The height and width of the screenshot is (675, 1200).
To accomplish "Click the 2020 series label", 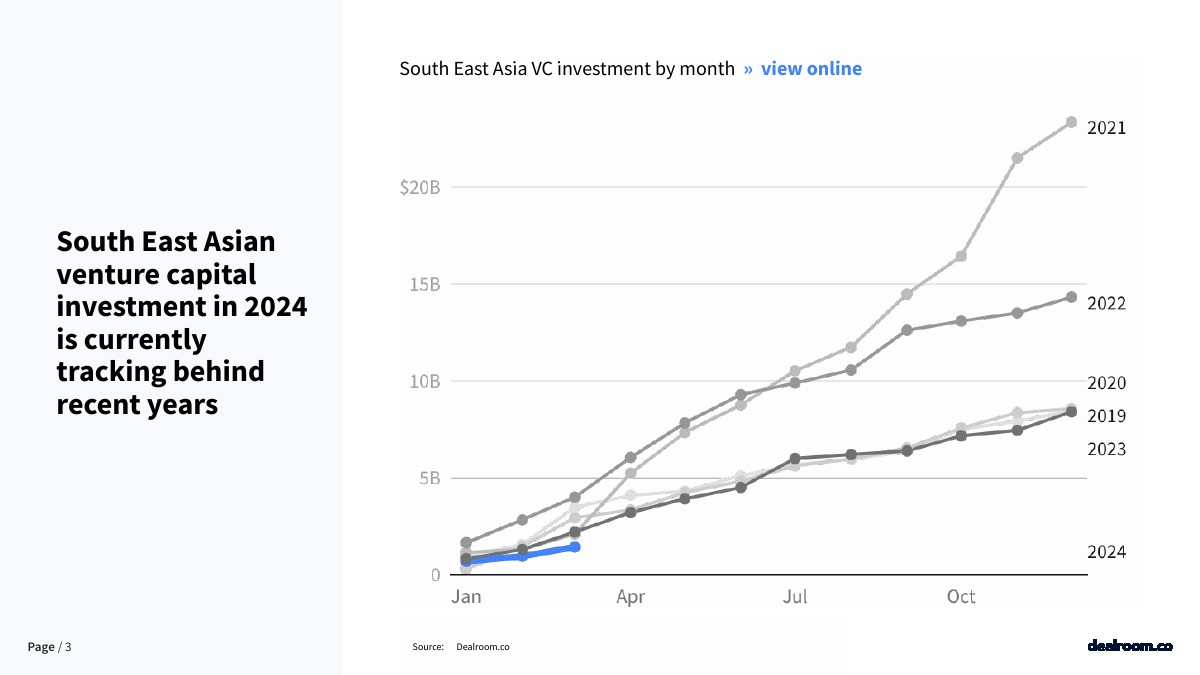I will pyautogui.click(x=1106, y=383).
